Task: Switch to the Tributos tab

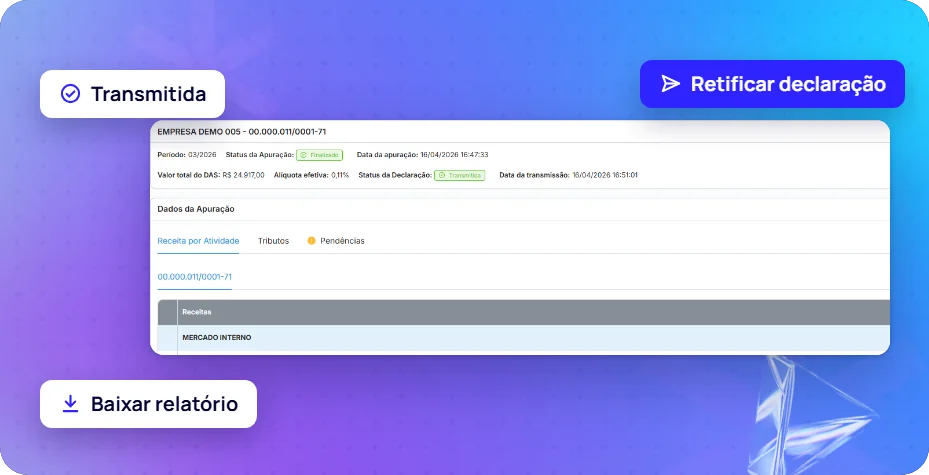Action: [274, 241]
